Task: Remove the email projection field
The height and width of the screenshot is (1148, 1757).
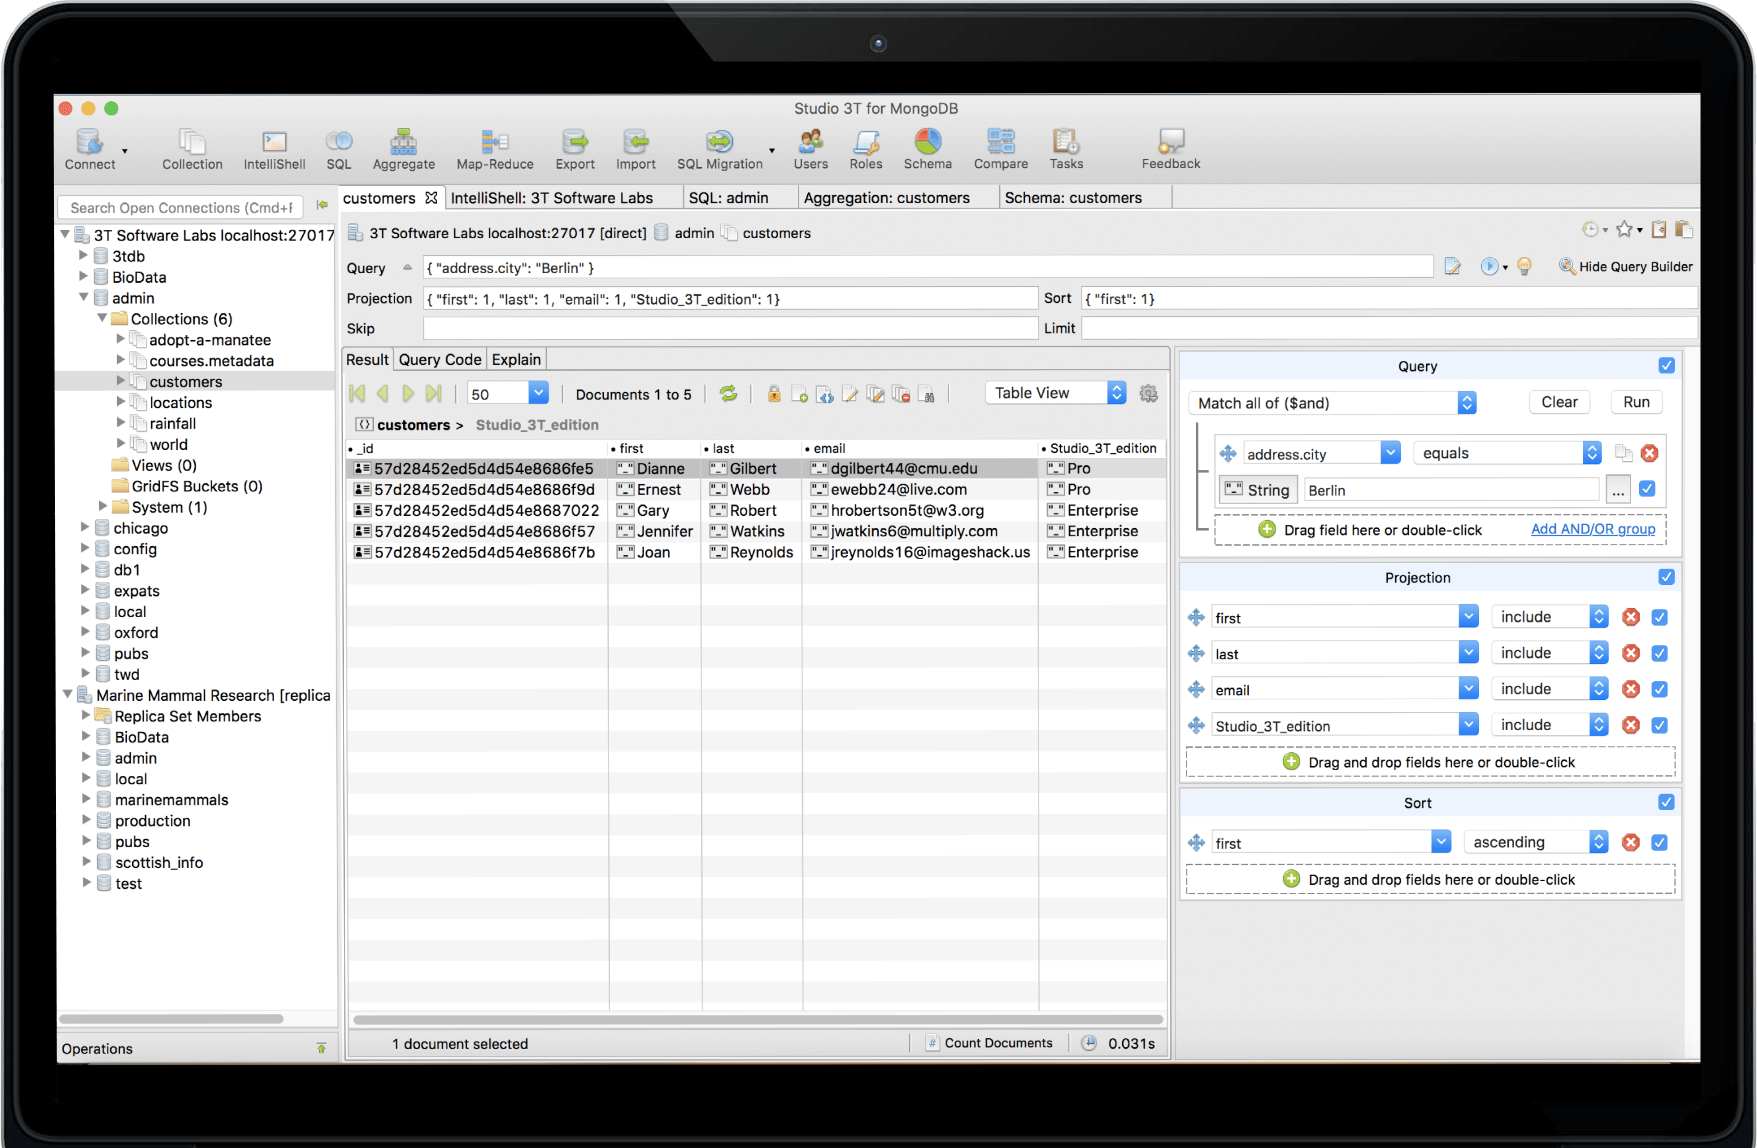Action: click(1631, 689)
